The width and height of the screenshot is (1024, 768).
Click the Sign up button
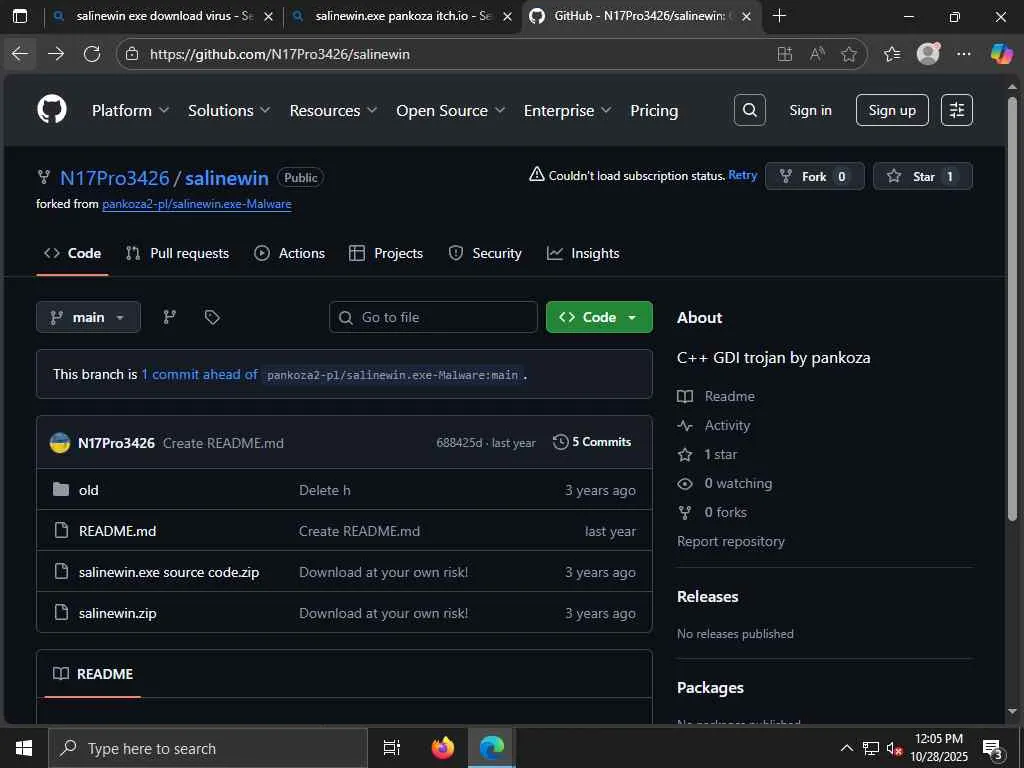(891, 110)
